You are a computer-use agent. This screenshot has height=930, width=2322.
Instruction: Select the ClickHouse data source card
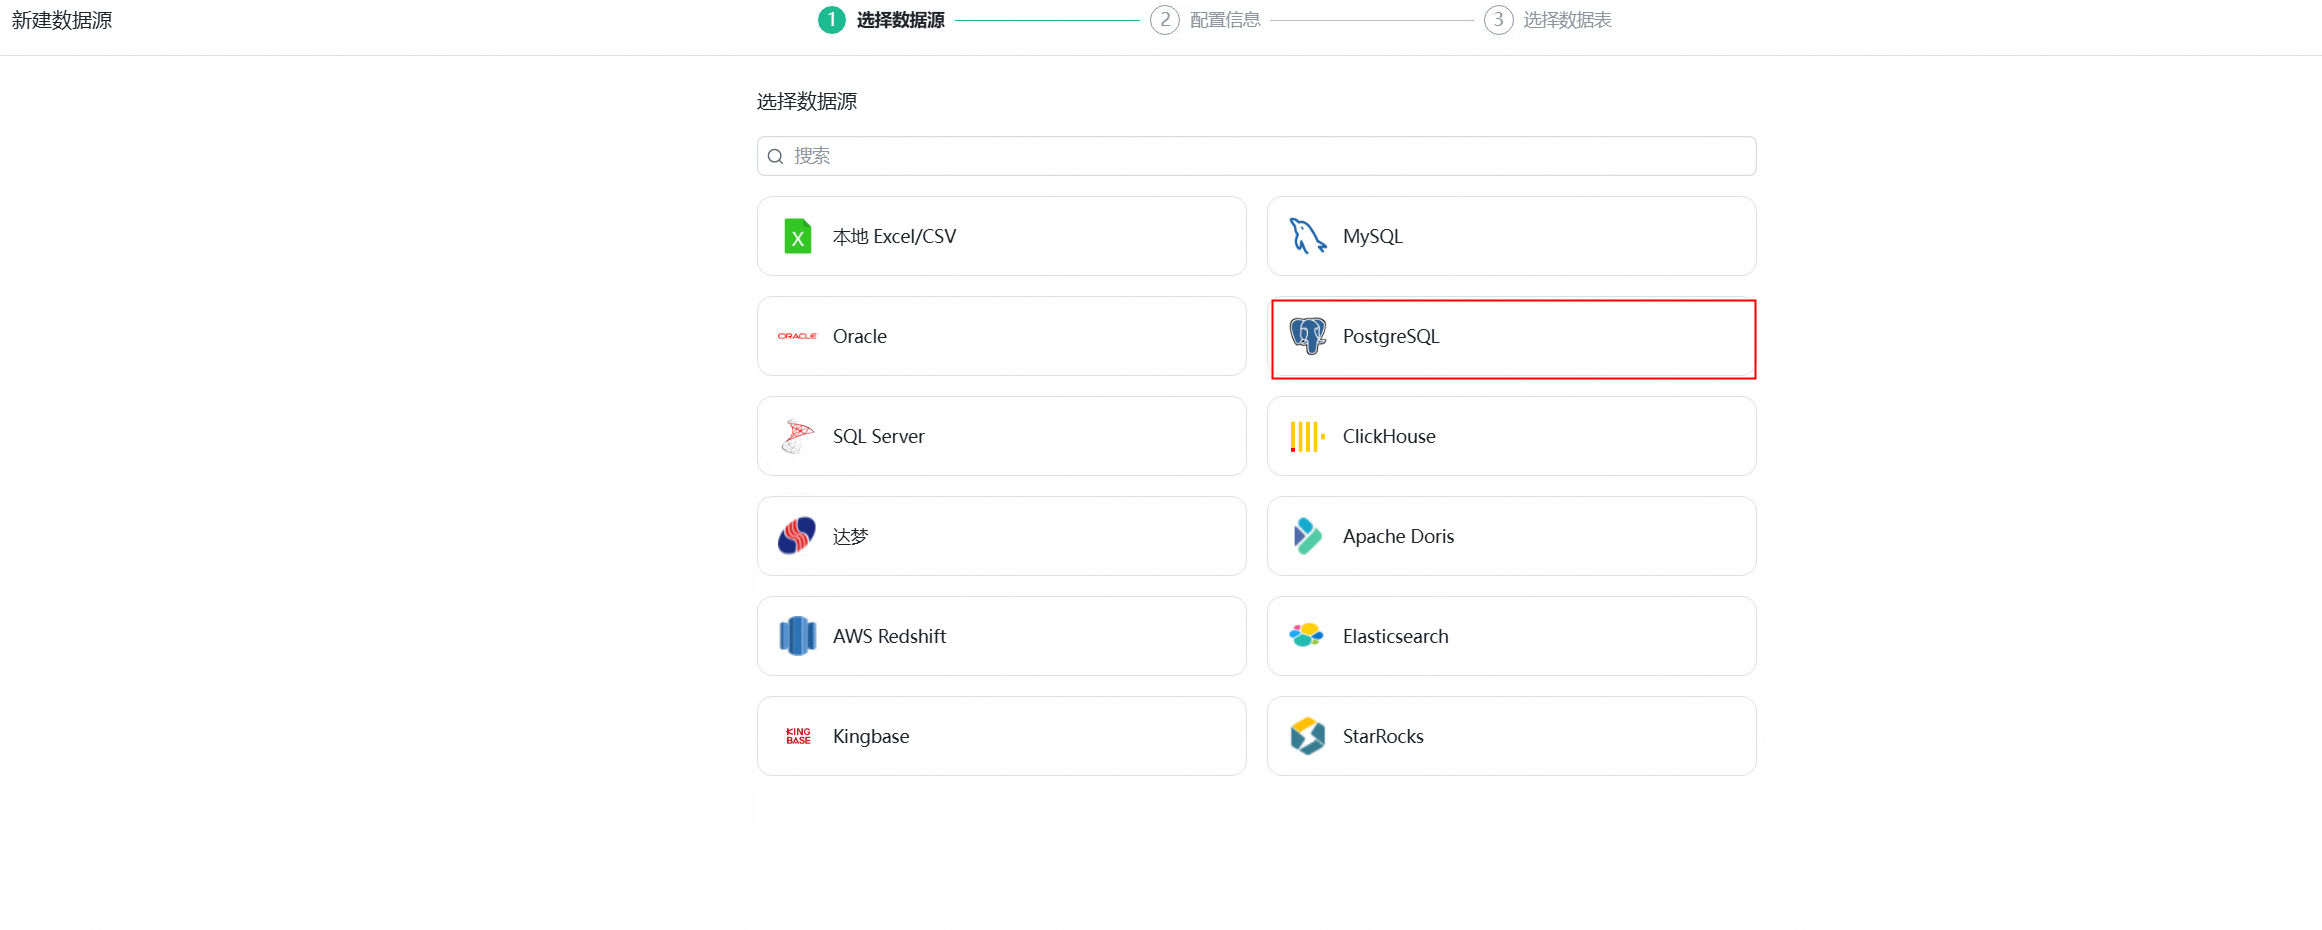pyautogui.click(x=1512, y=436)
